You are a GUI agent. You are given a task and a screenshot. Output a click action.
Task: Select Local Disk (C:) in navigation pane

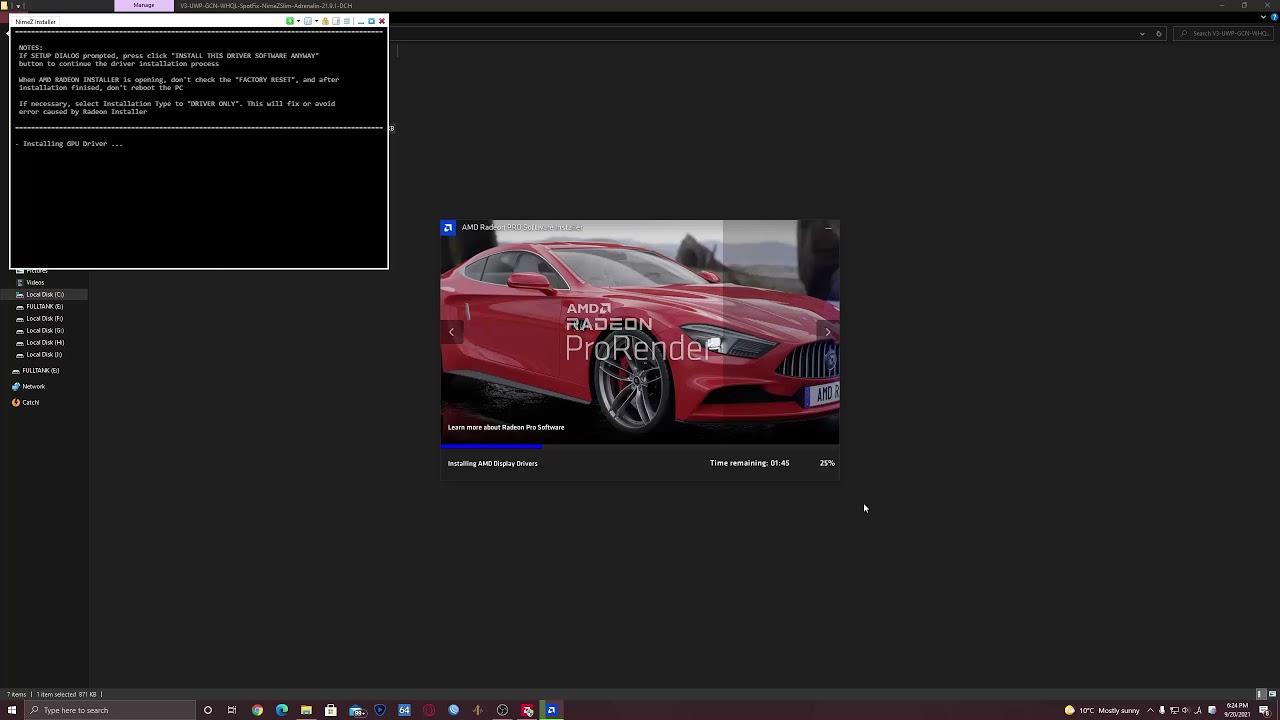[45, 295]
